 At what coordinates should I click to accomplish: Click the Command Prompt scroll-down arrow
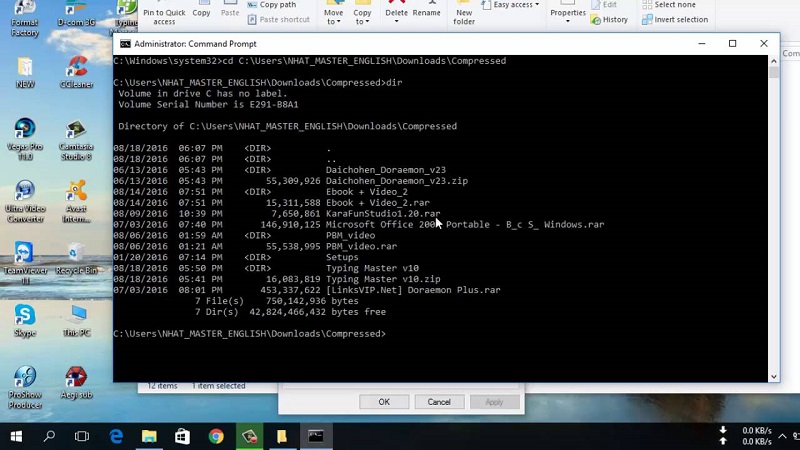coord(773,377)
